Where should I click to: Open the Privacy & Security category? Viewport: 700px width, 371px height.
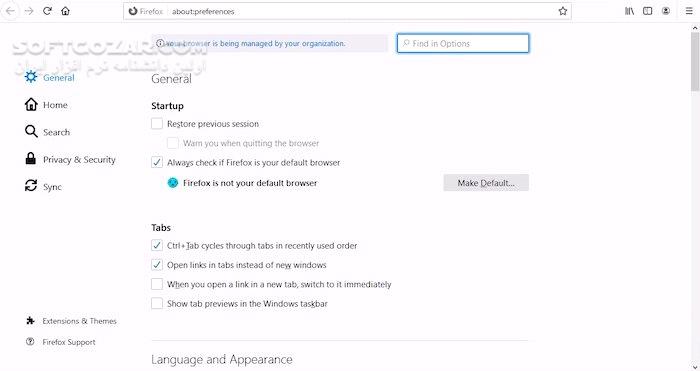pyautogui.click(x=70, y=159)
